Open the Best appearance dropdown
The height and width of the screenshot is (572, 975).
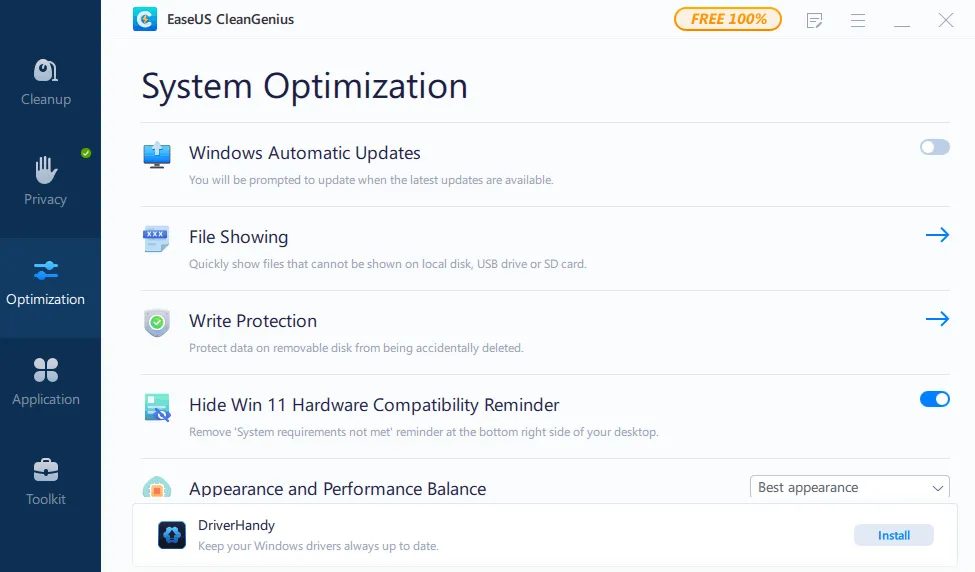(x=849, y=488)
